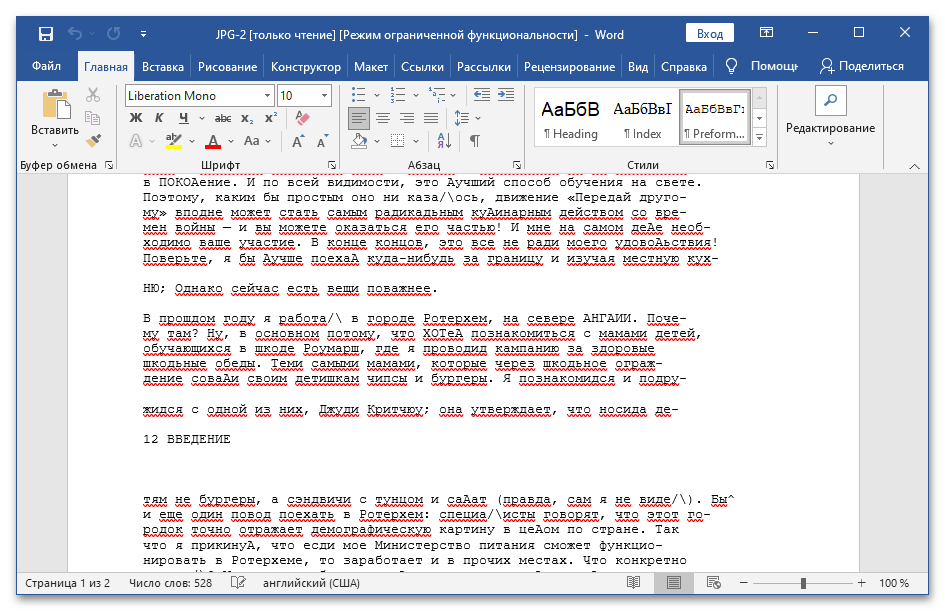Apply subscript formatting

point(247,119)
